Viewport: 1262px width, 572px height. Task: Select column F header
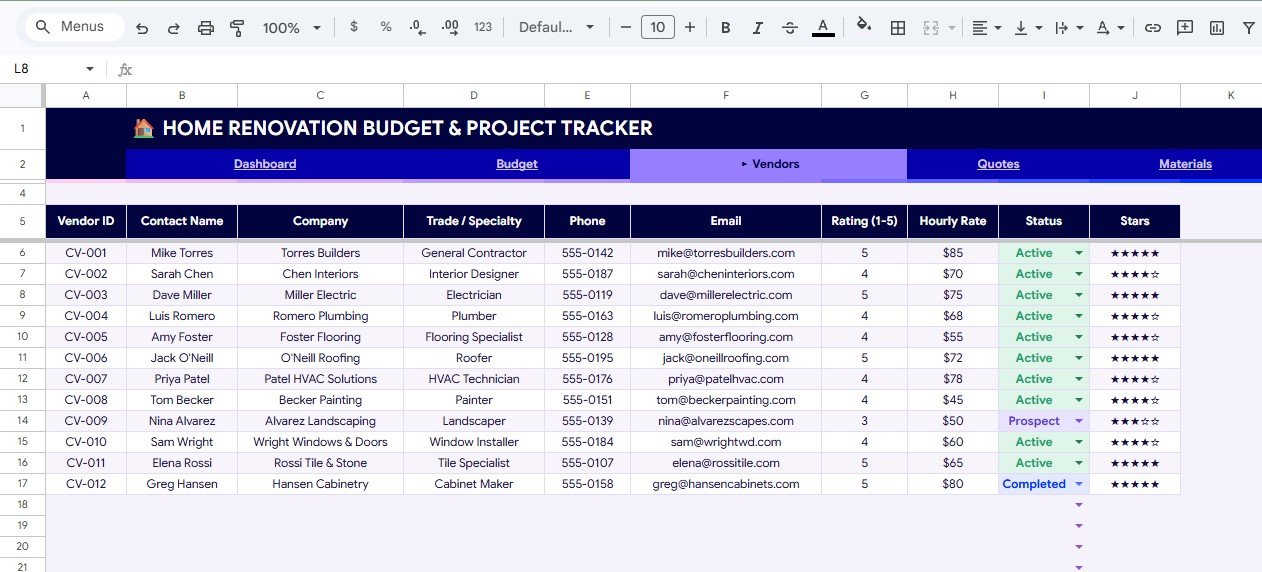click(x=726, y=96)
